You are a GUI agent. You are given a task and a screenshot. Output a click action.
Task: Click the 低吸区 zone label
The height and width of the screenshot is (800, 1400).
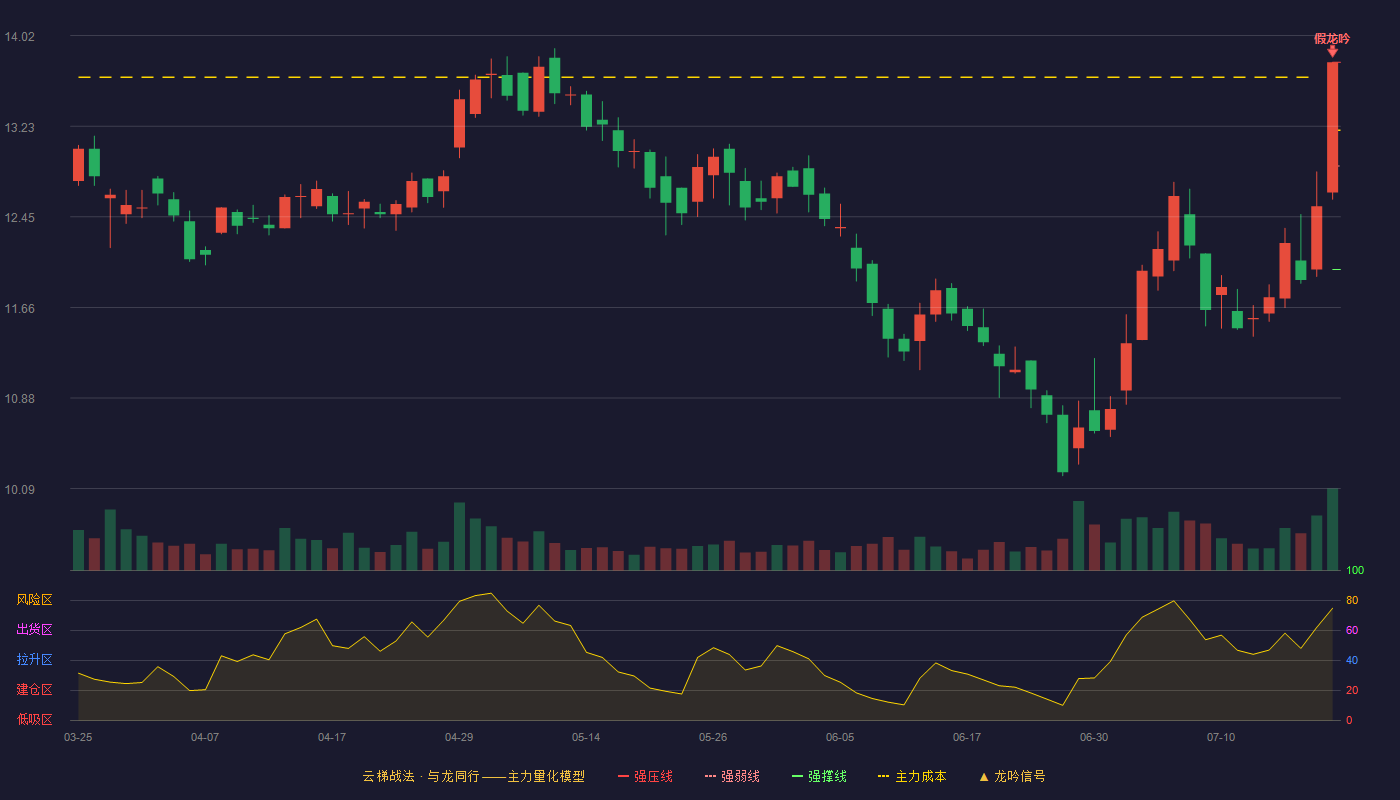click(34, 719)
